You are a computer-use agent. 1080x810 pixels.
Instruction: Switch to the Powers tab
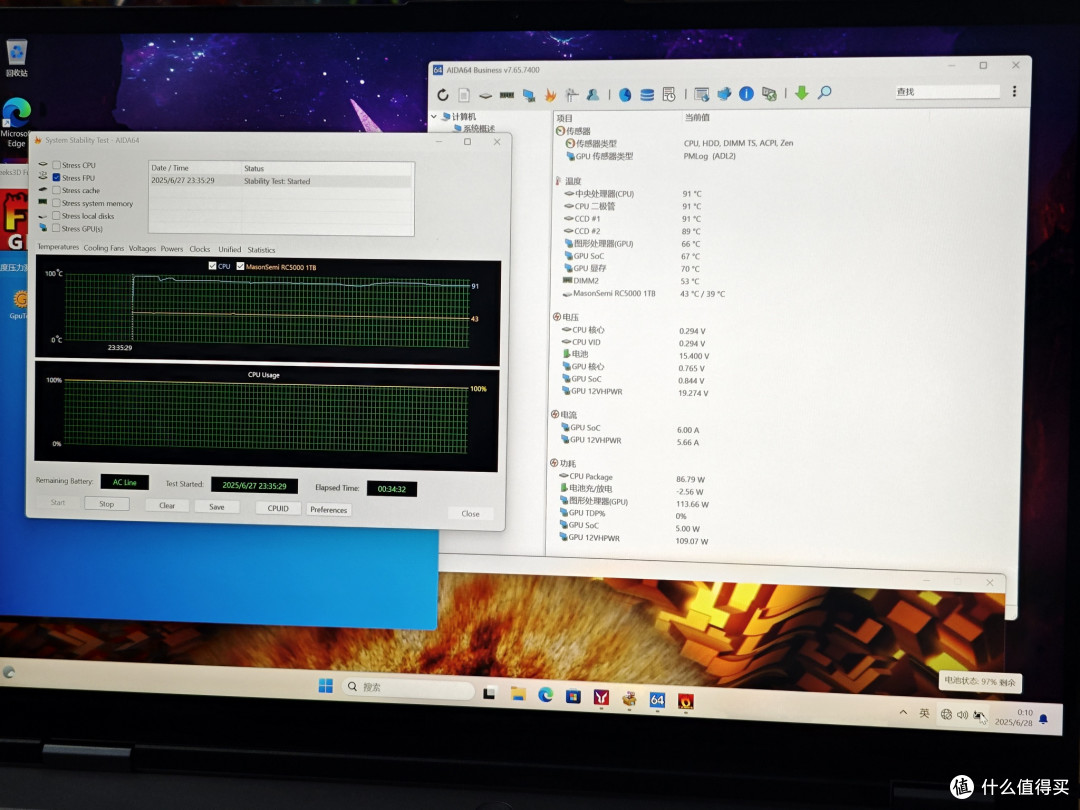click(172, 249)
